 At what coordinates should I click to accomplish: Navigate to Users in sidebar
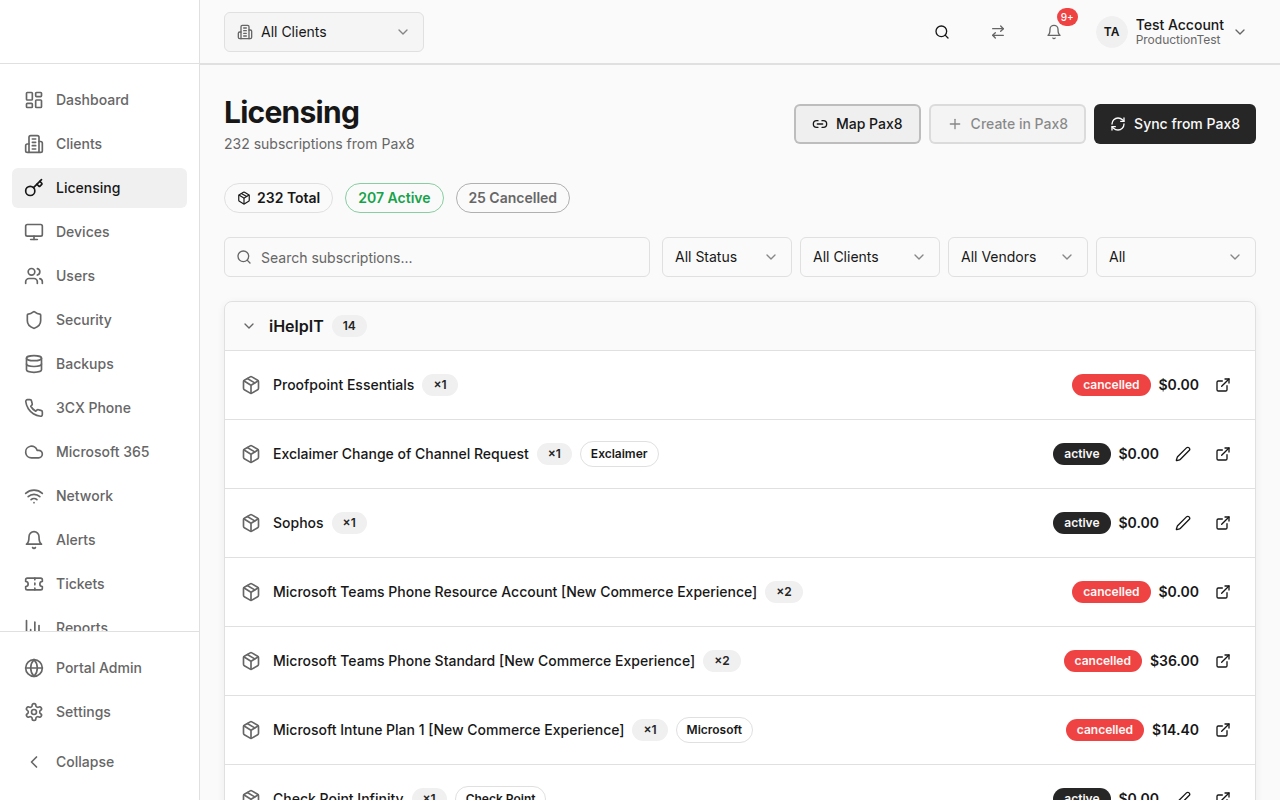click(99, 276)
